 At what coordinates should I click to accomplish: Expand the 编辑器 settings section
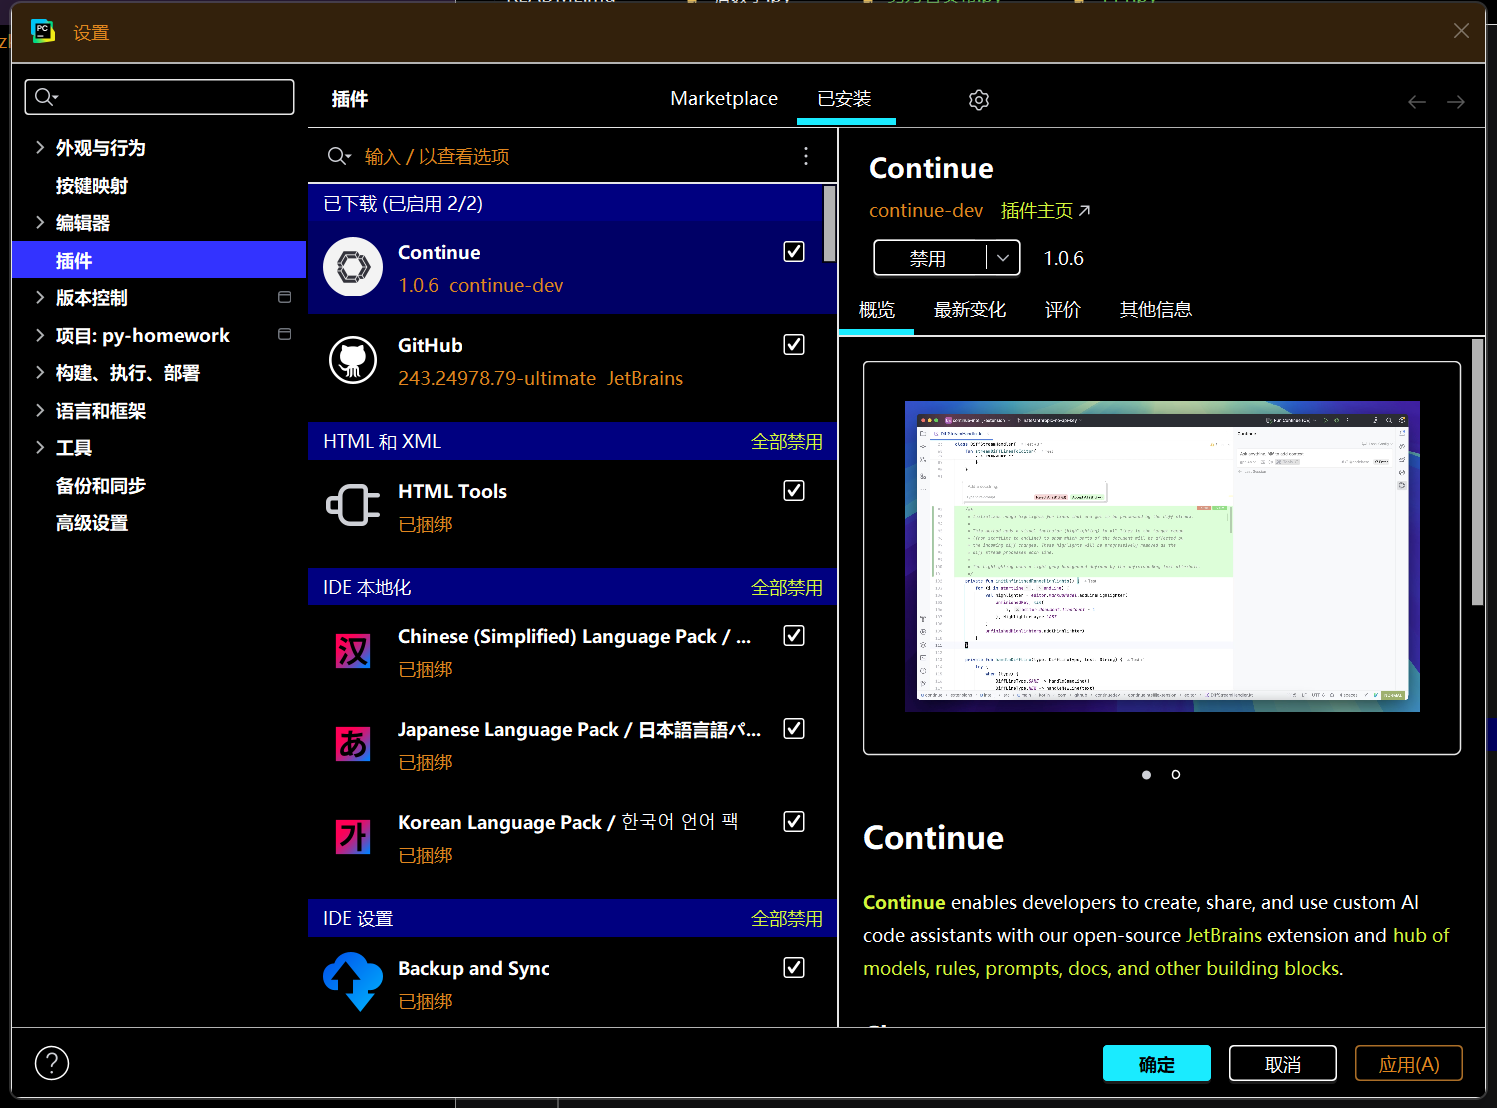click(x=40, y=222)
